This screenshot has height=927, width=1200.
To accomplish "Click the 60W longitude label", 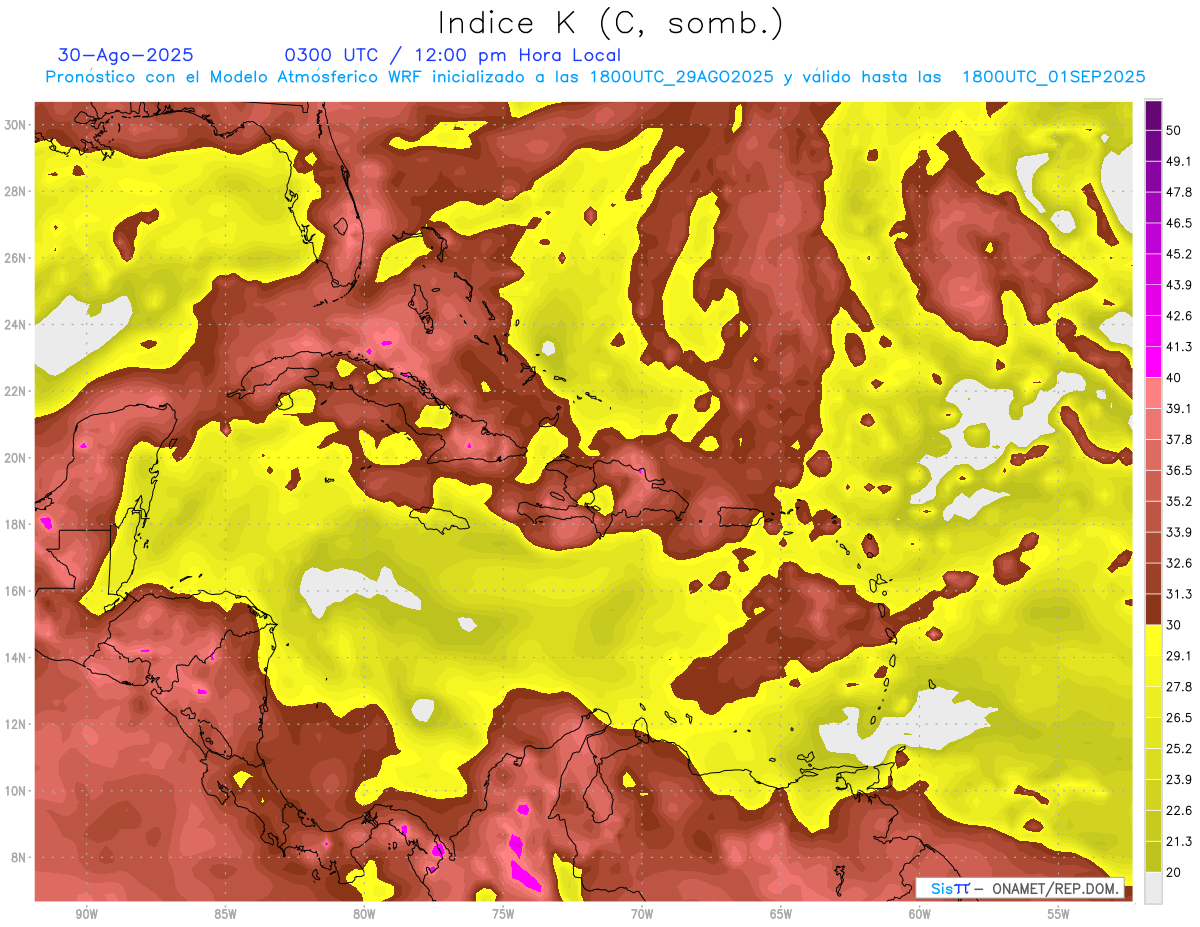I will [920, 914].
